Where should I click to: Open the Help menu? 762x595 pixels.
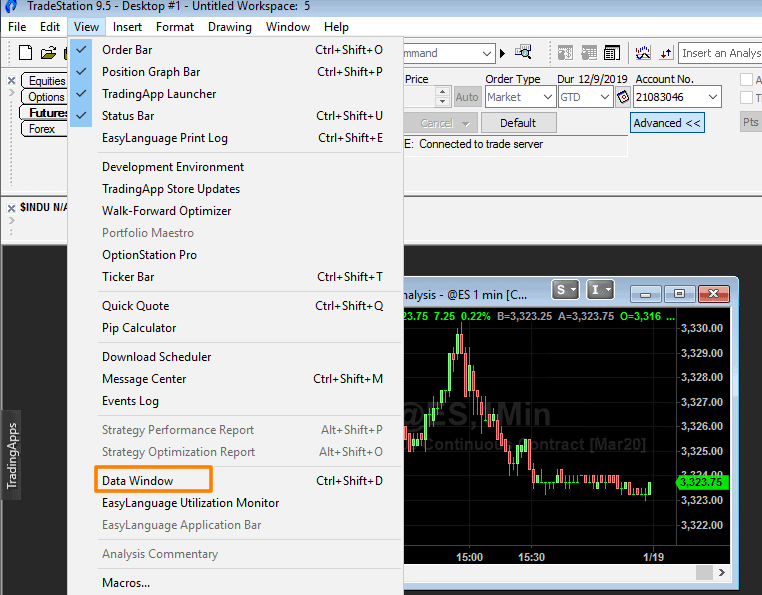coord(336,27)
